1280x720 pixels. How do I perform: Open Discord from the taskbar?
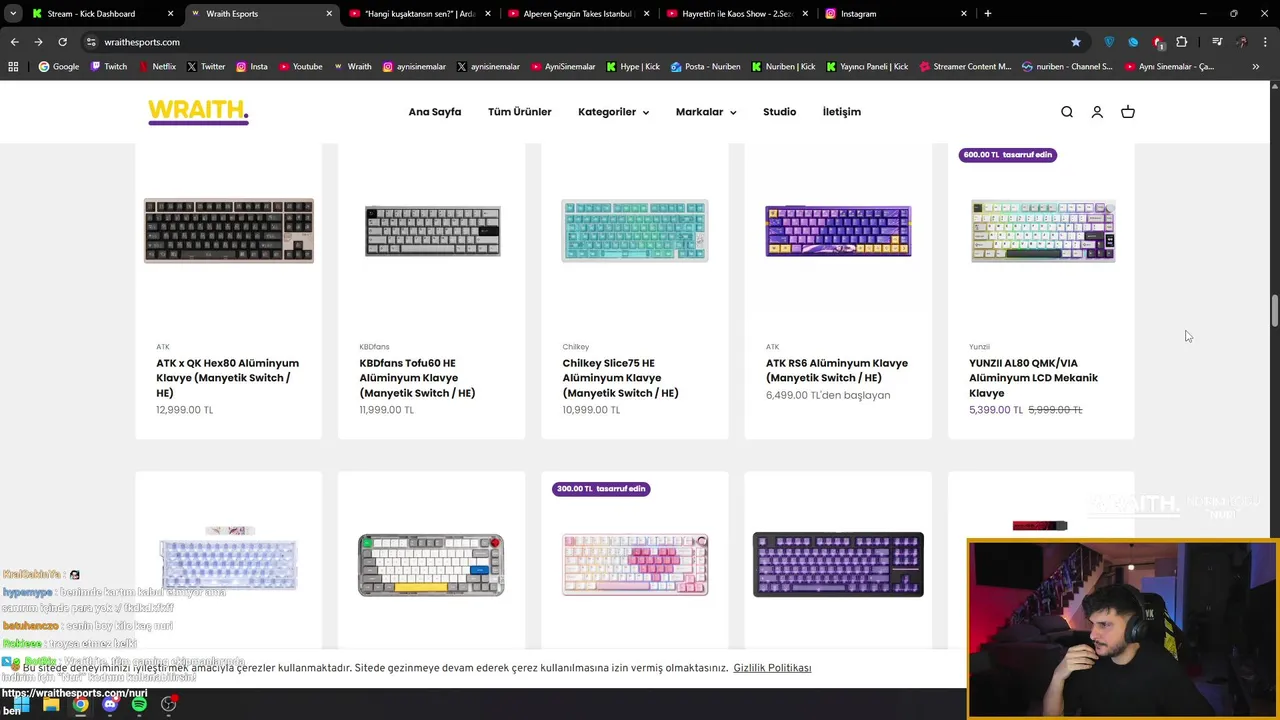pyautogui.click(x=110, y=704)
